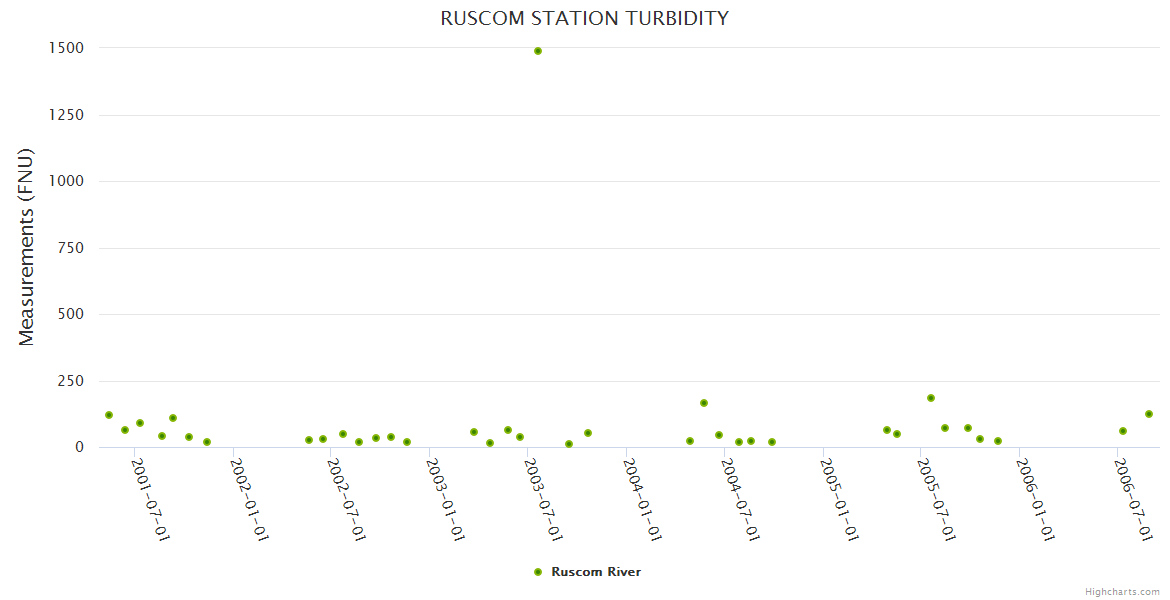Click the outlier data point near 1500 FNU
This screenshot has height=600, width=1170.
pyautogui.click(x=538, y=51)
